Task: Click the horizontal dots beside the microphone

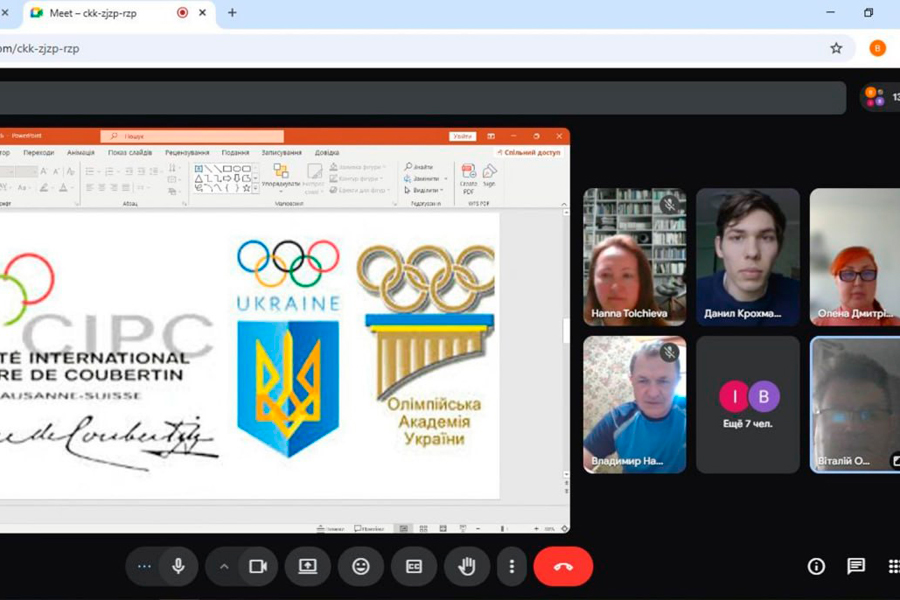Action: 144,567
